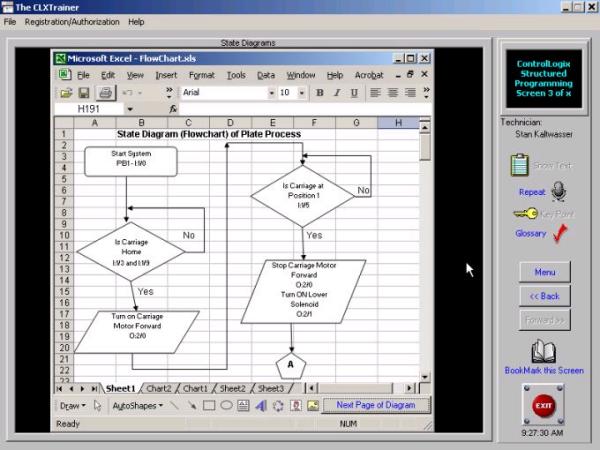The width and height of the screenshot is (600, 450).
Task: Apply left text alignment
Action: tap(375, 93)
